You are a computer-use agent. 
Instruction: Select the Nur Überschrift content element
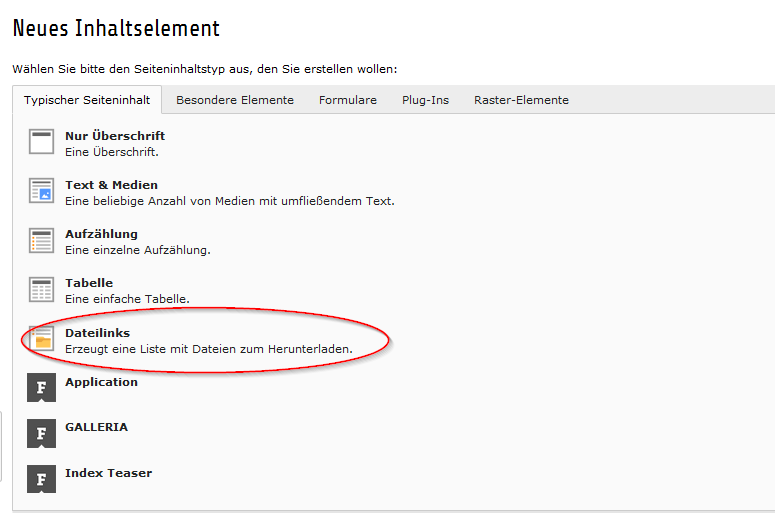coord(115,136)
